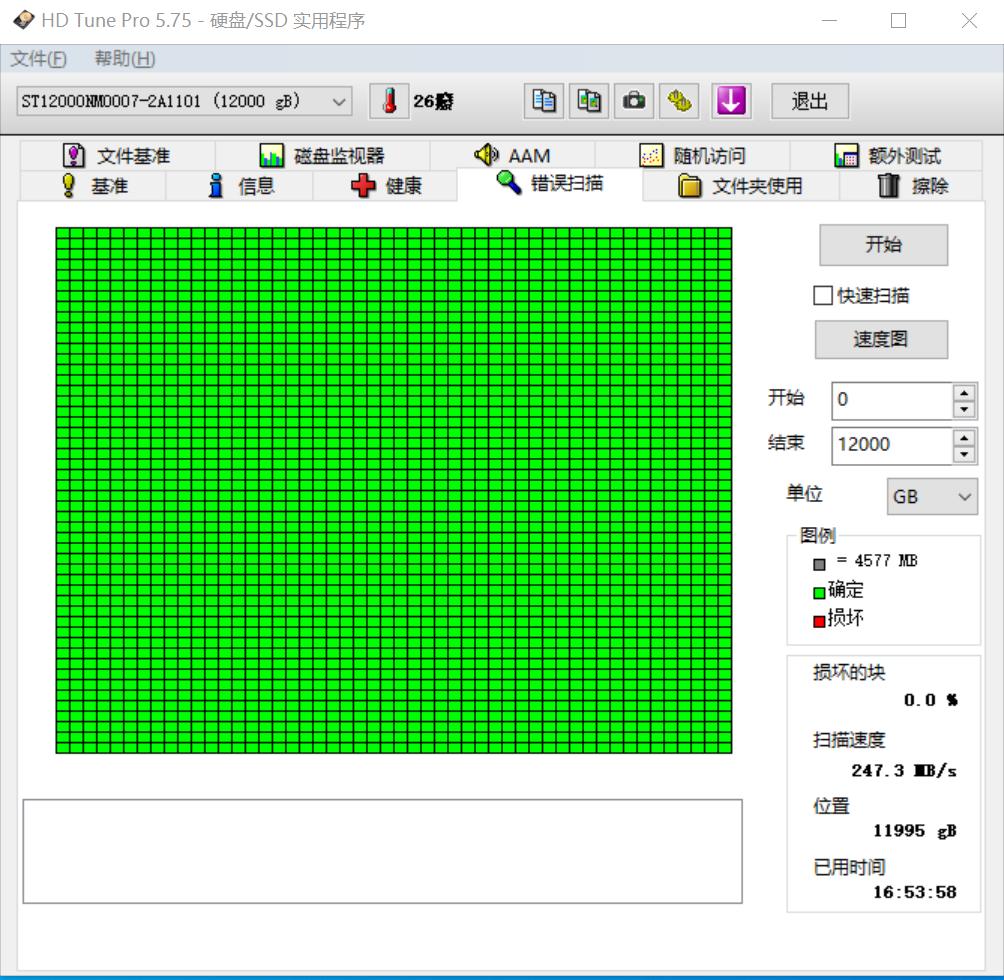Click the 开始 scan button
The image size is (1004, 980).
884,244
